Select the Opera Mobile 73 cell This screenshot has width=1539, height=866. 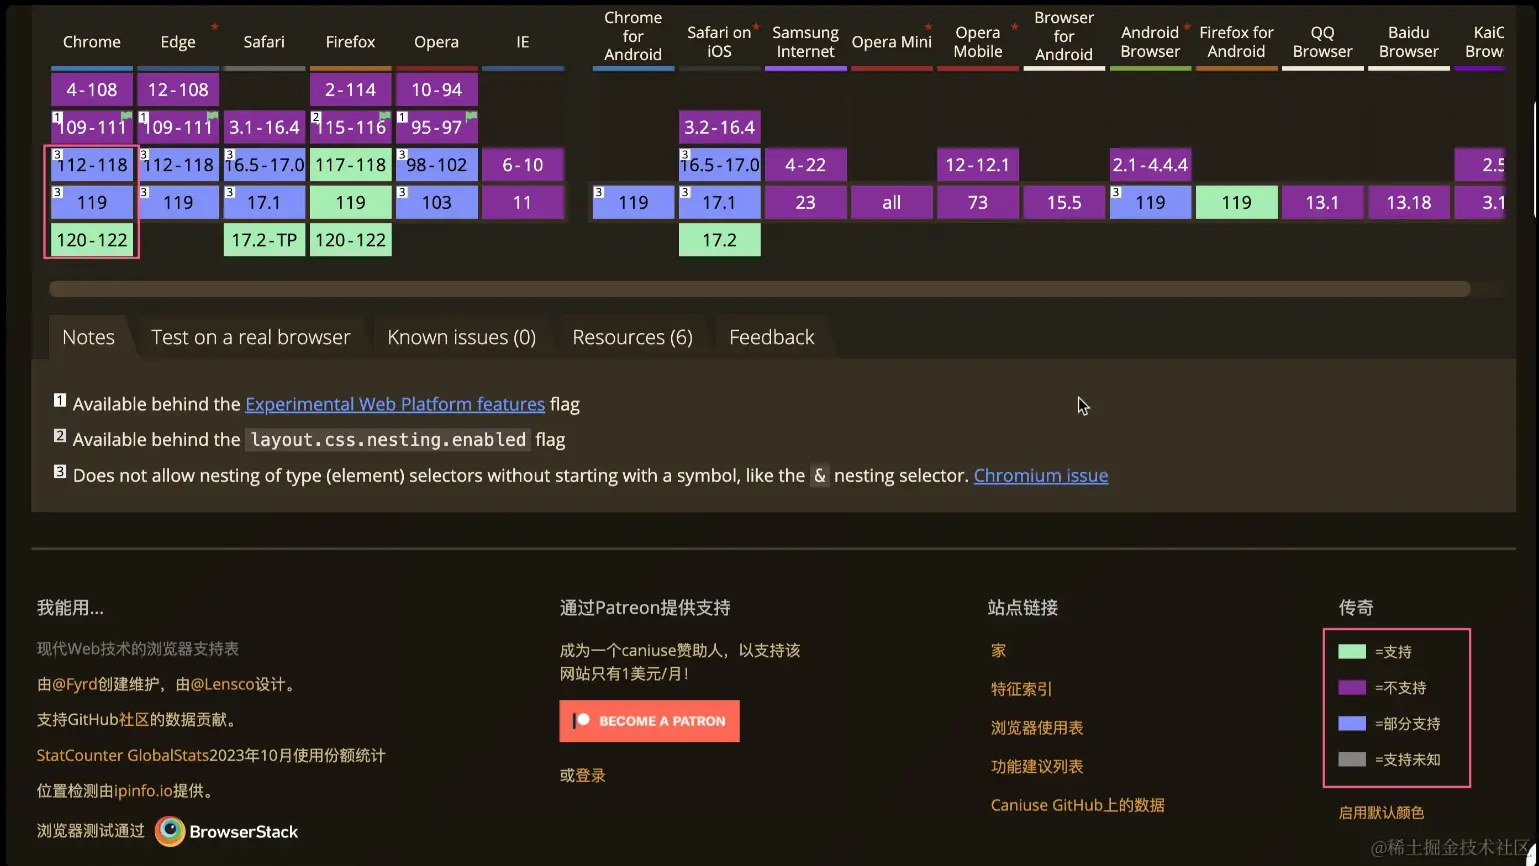coord(978,202)
